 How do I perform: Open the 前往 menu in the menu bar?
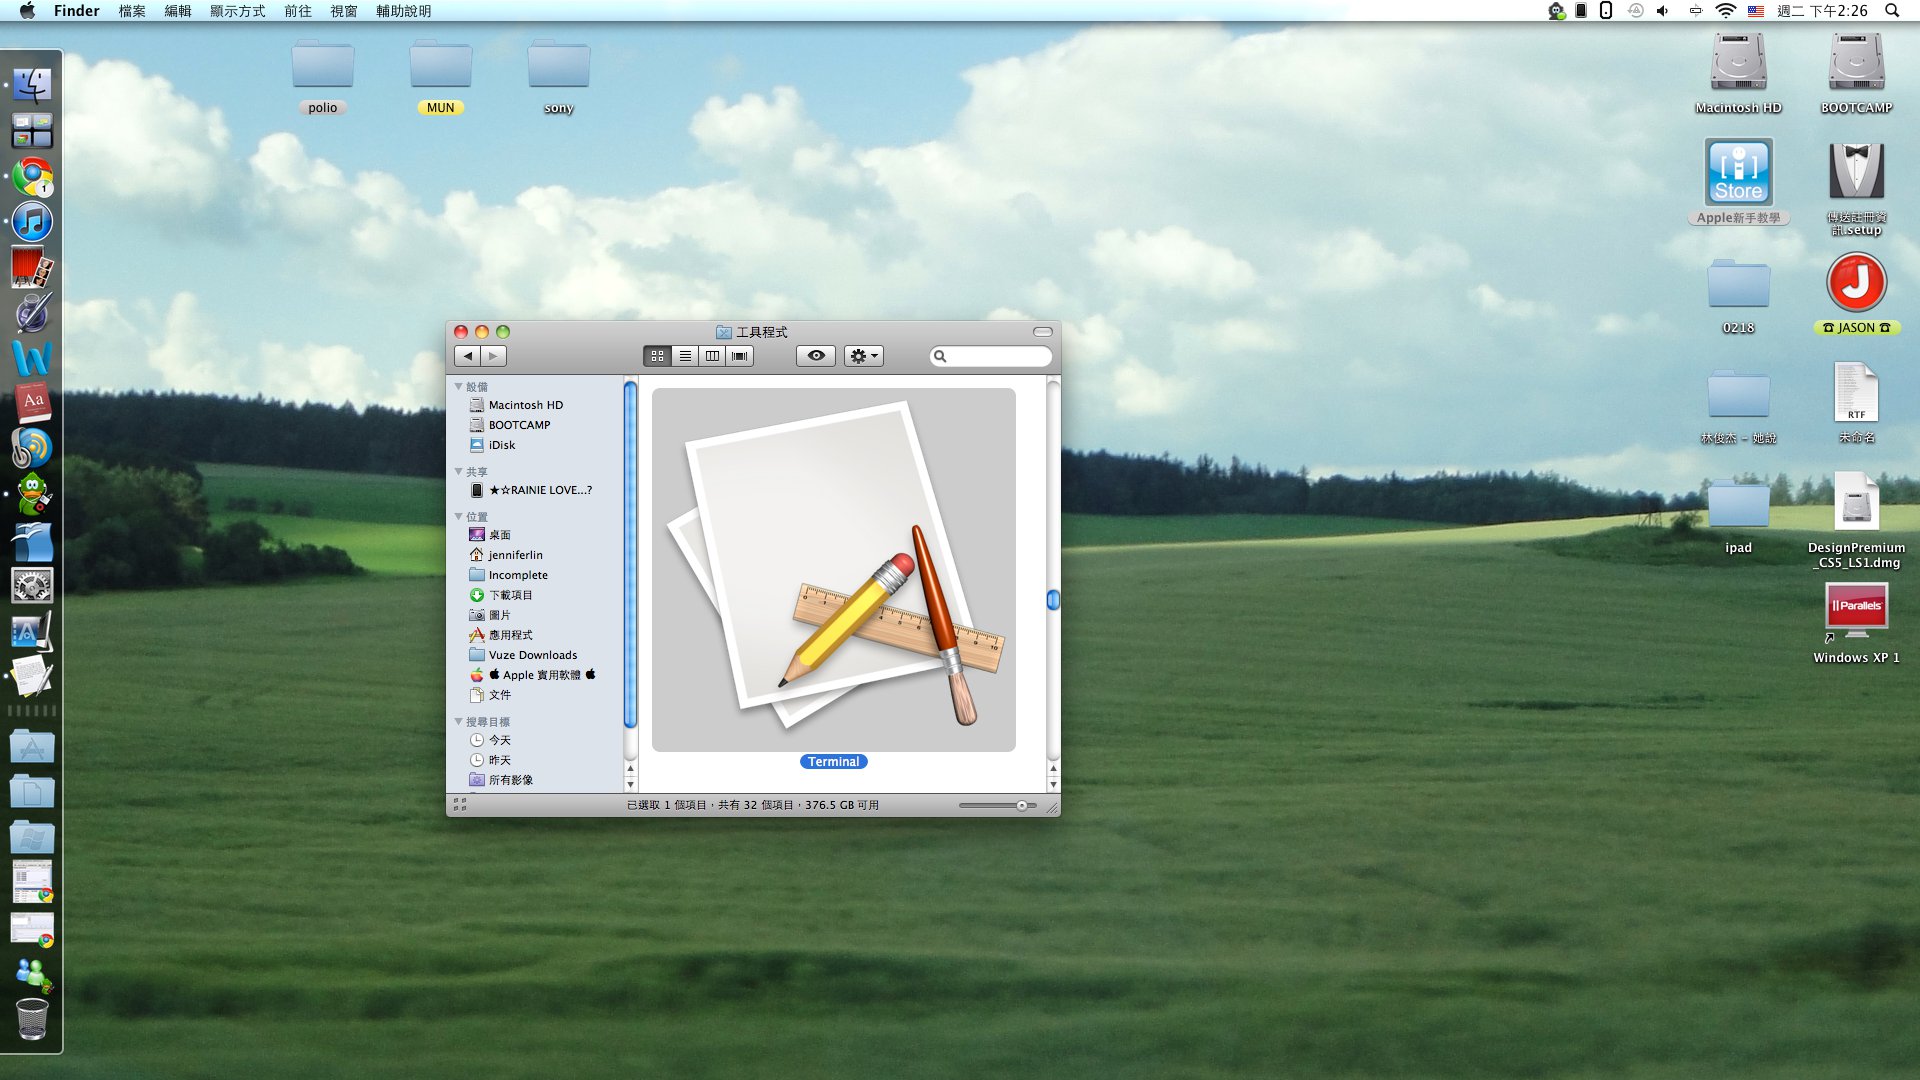pos(298,11)
